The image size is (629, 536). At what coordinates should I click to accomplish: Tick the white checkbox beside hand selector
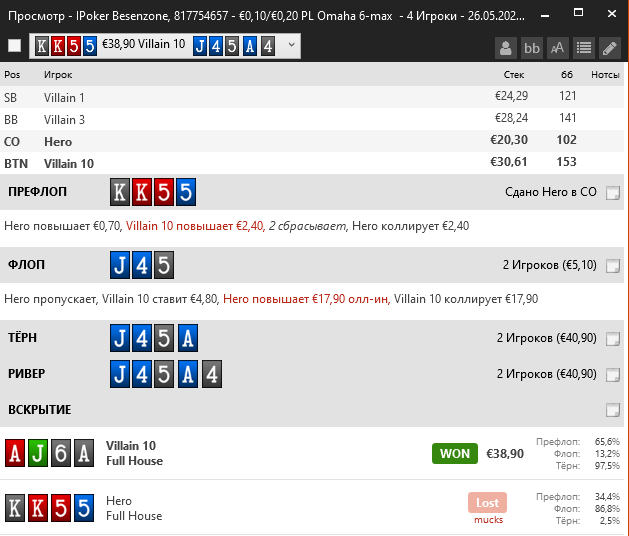click(x=15, y=46)
